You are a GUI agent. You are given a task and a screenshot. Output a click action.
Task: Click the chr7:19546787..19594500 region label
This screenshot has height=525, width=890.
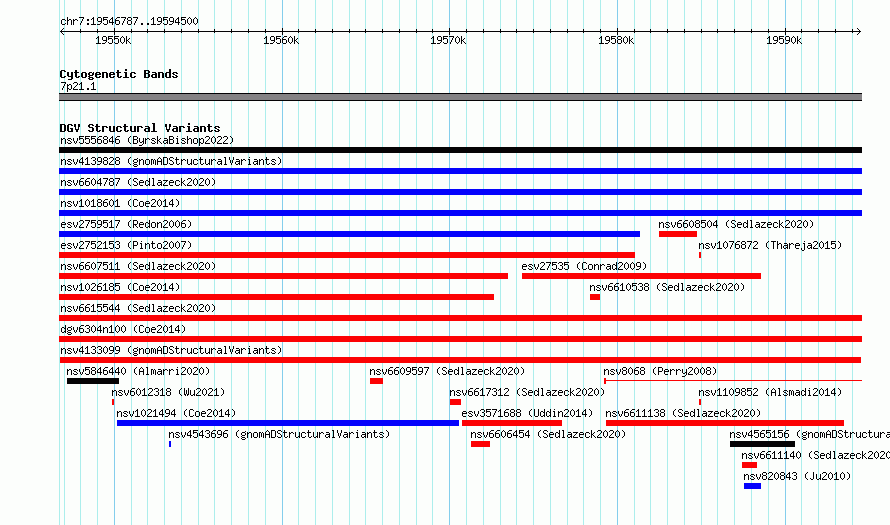(129, 22)
